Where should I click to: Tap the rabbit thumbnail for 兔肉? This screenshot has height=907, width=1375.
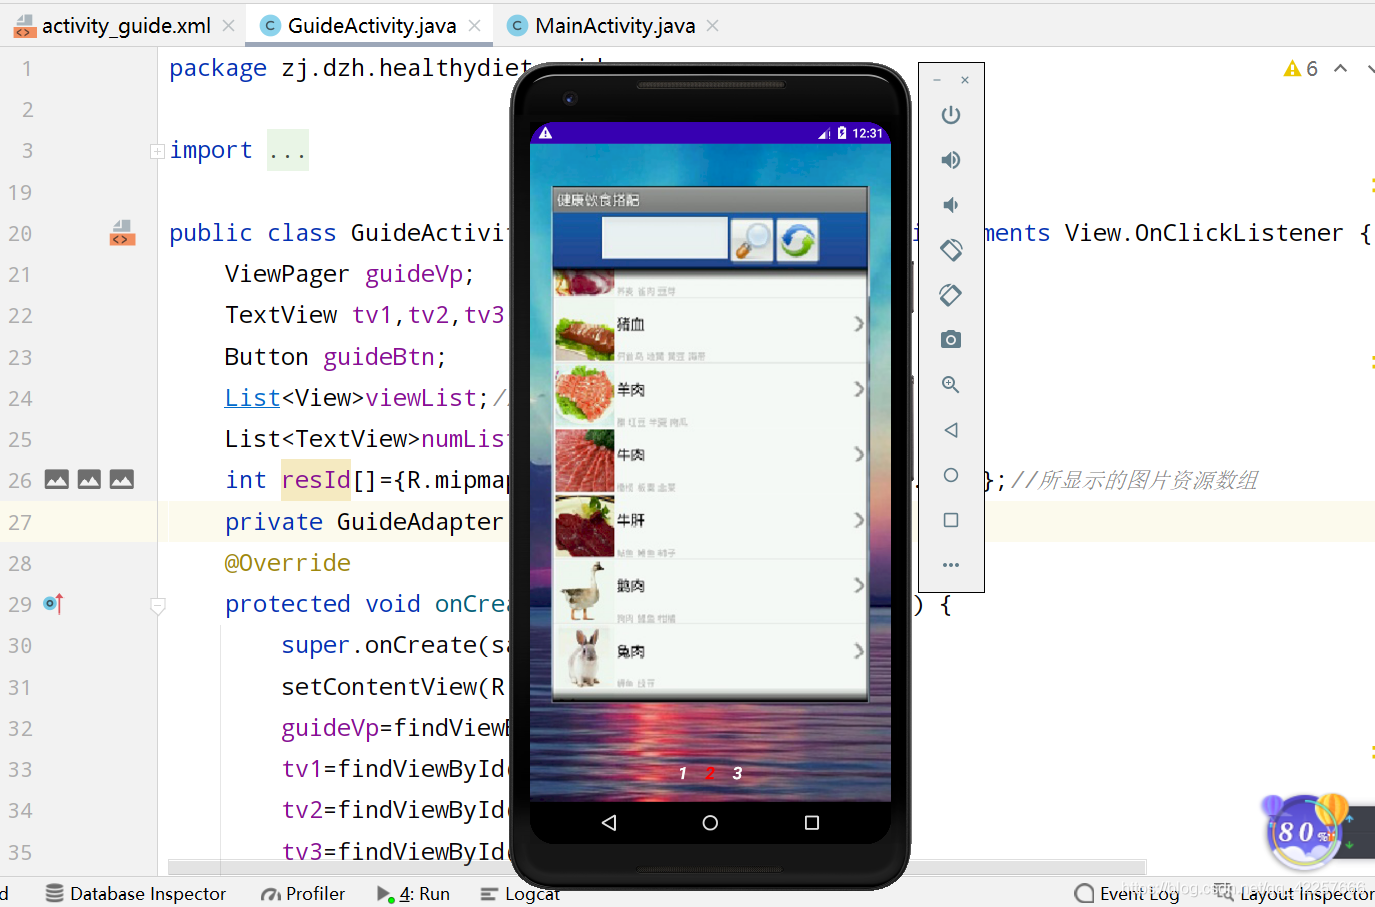pyautogui.click(x=585, y=656)
